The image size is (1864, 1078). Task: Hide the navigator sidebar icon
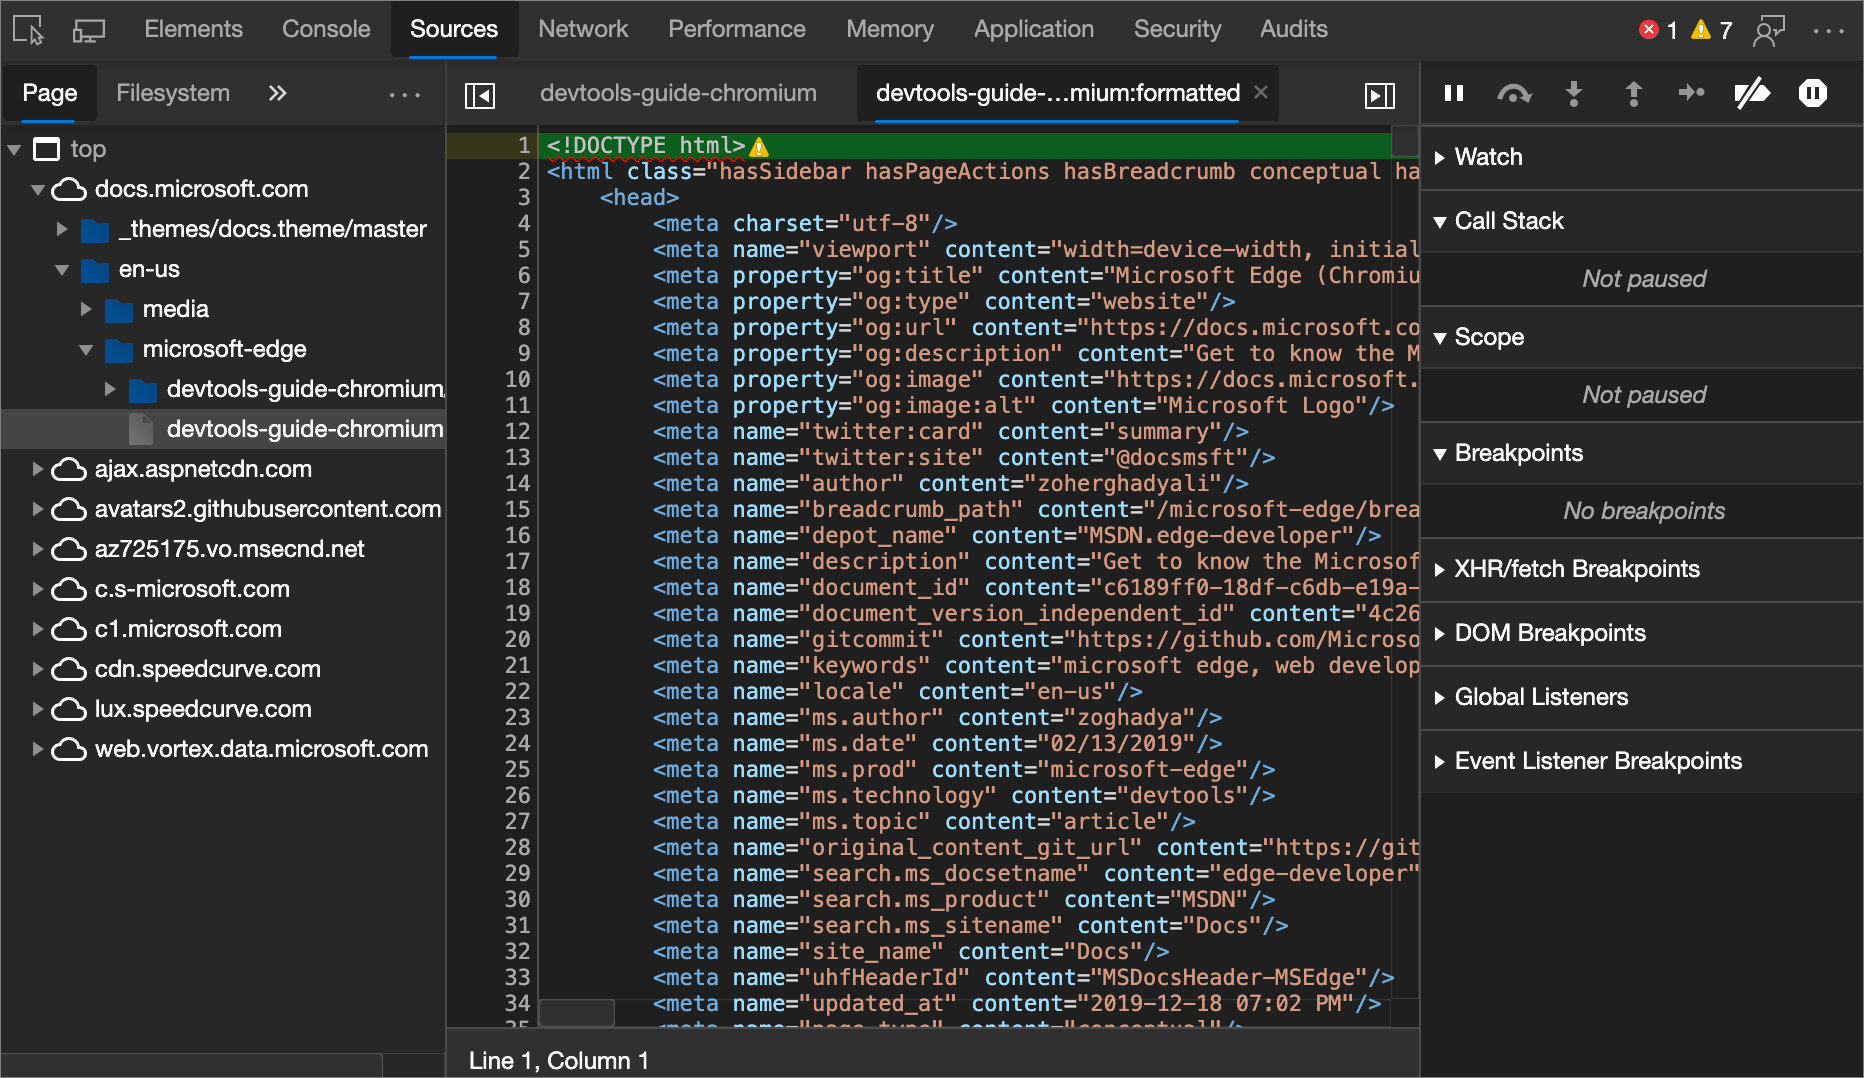point(480,94)
